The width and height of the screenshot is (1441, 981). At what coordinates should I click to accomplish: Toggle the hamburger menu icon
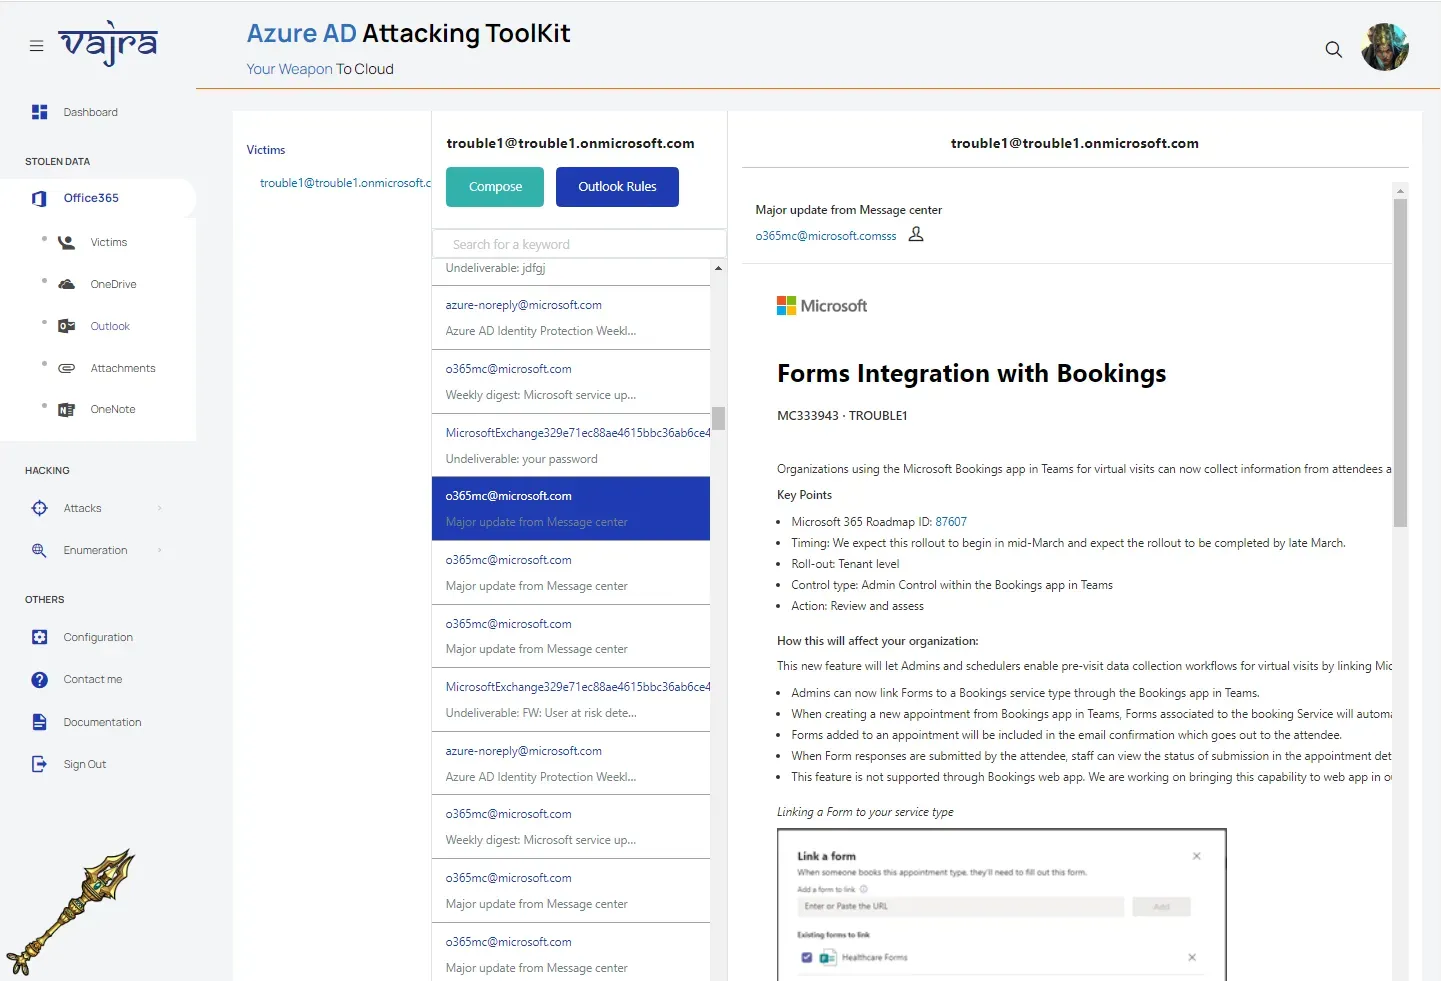pos(36,46)
